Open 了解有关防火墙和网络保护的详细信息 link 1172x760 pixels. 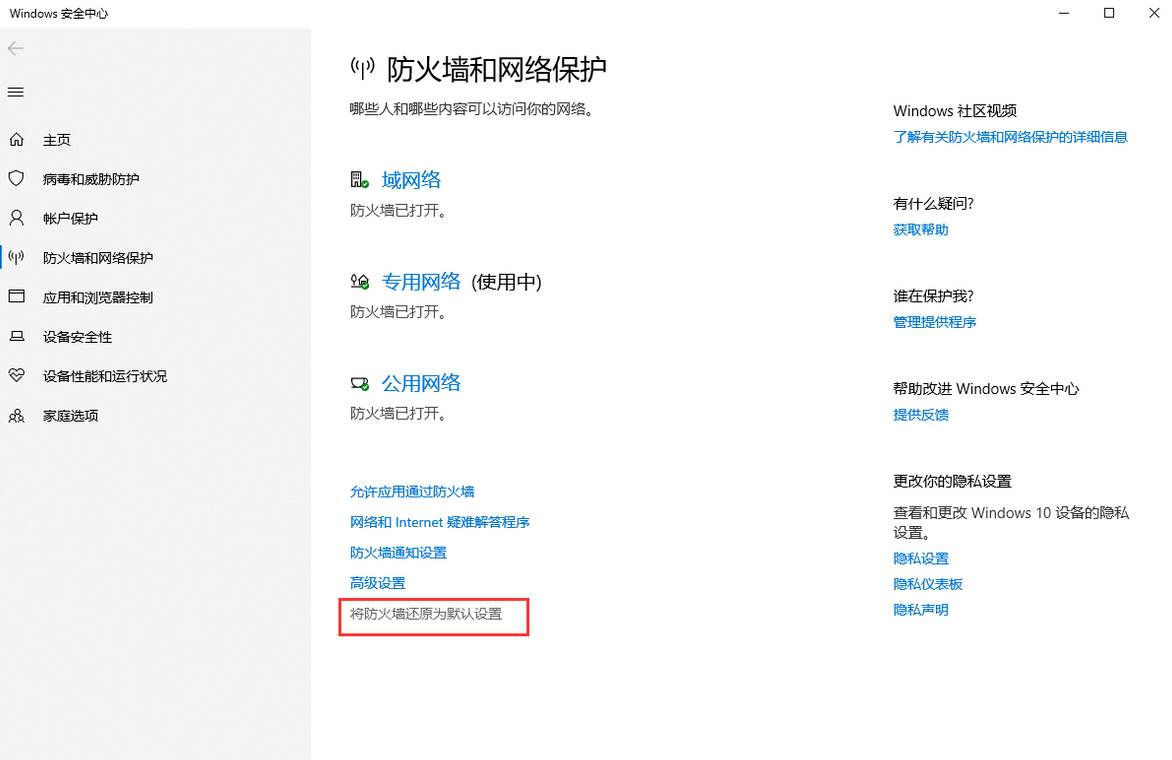[1010, 137]
